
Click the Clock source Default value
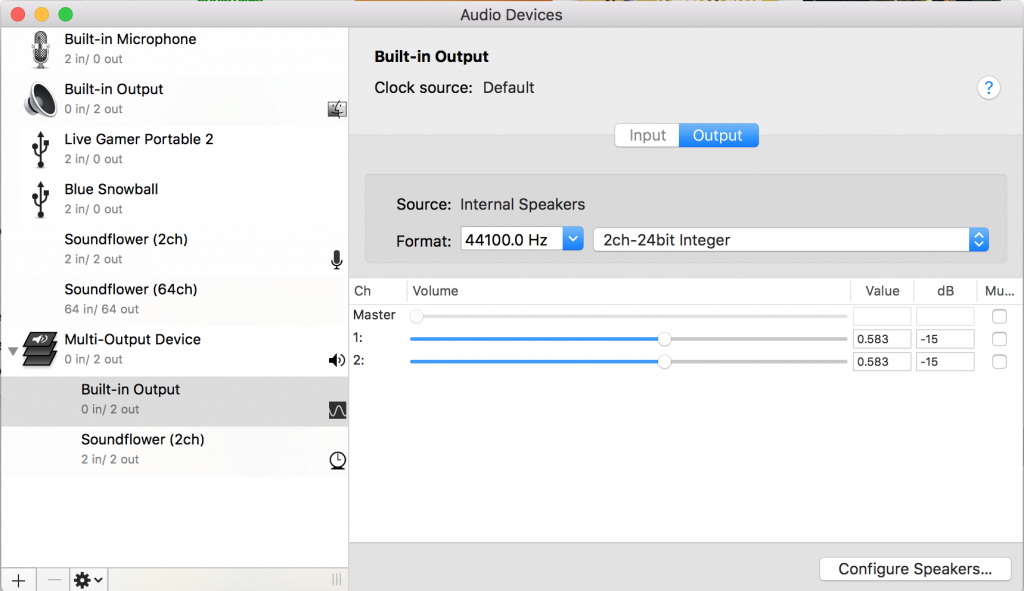508,88
